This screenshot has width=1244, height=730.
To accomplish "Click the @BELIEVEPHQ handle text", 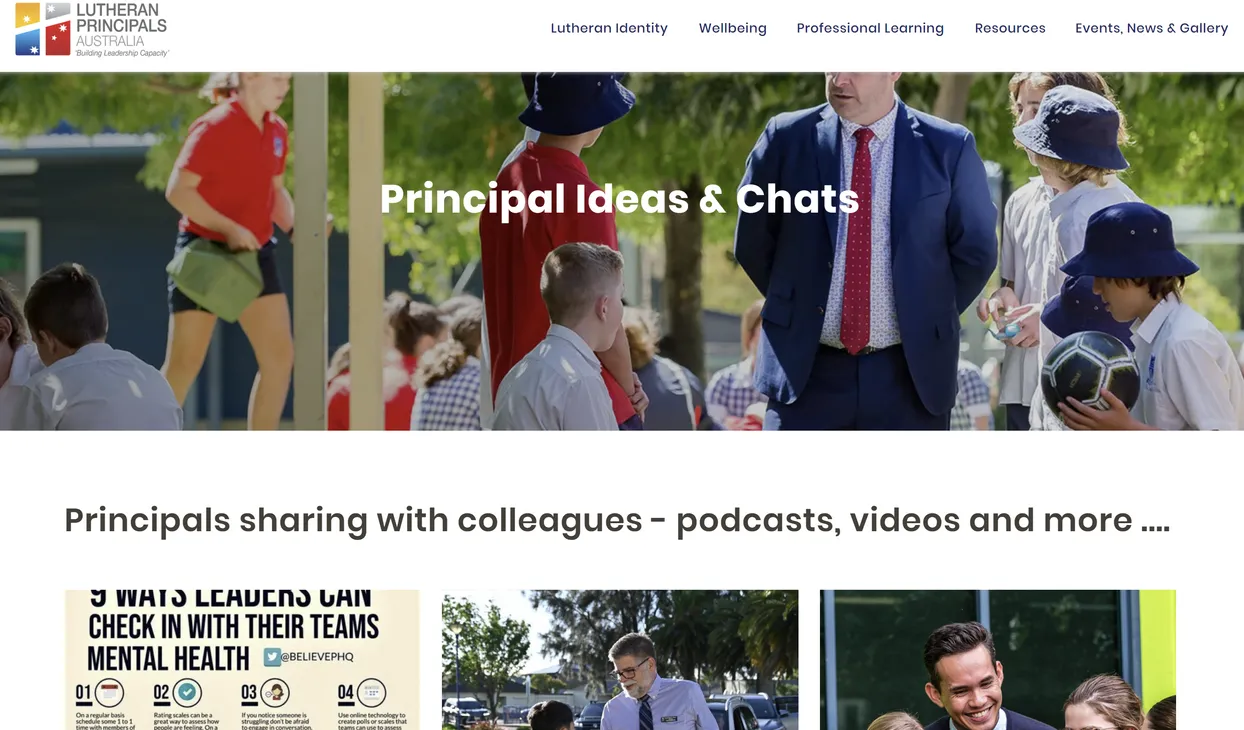I will click(x=317, y=657).
